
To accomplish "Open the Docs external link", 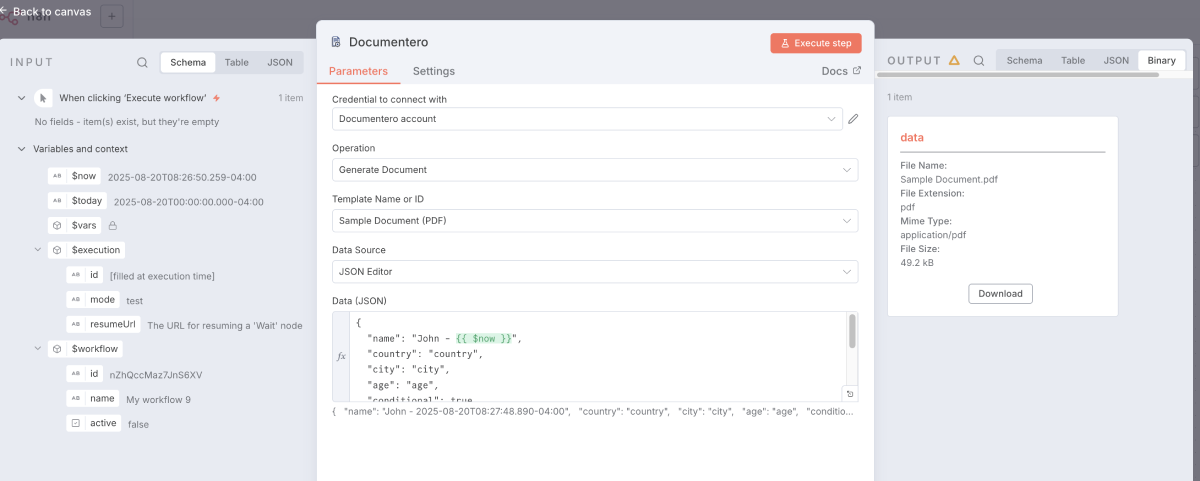I will (841, 71).
